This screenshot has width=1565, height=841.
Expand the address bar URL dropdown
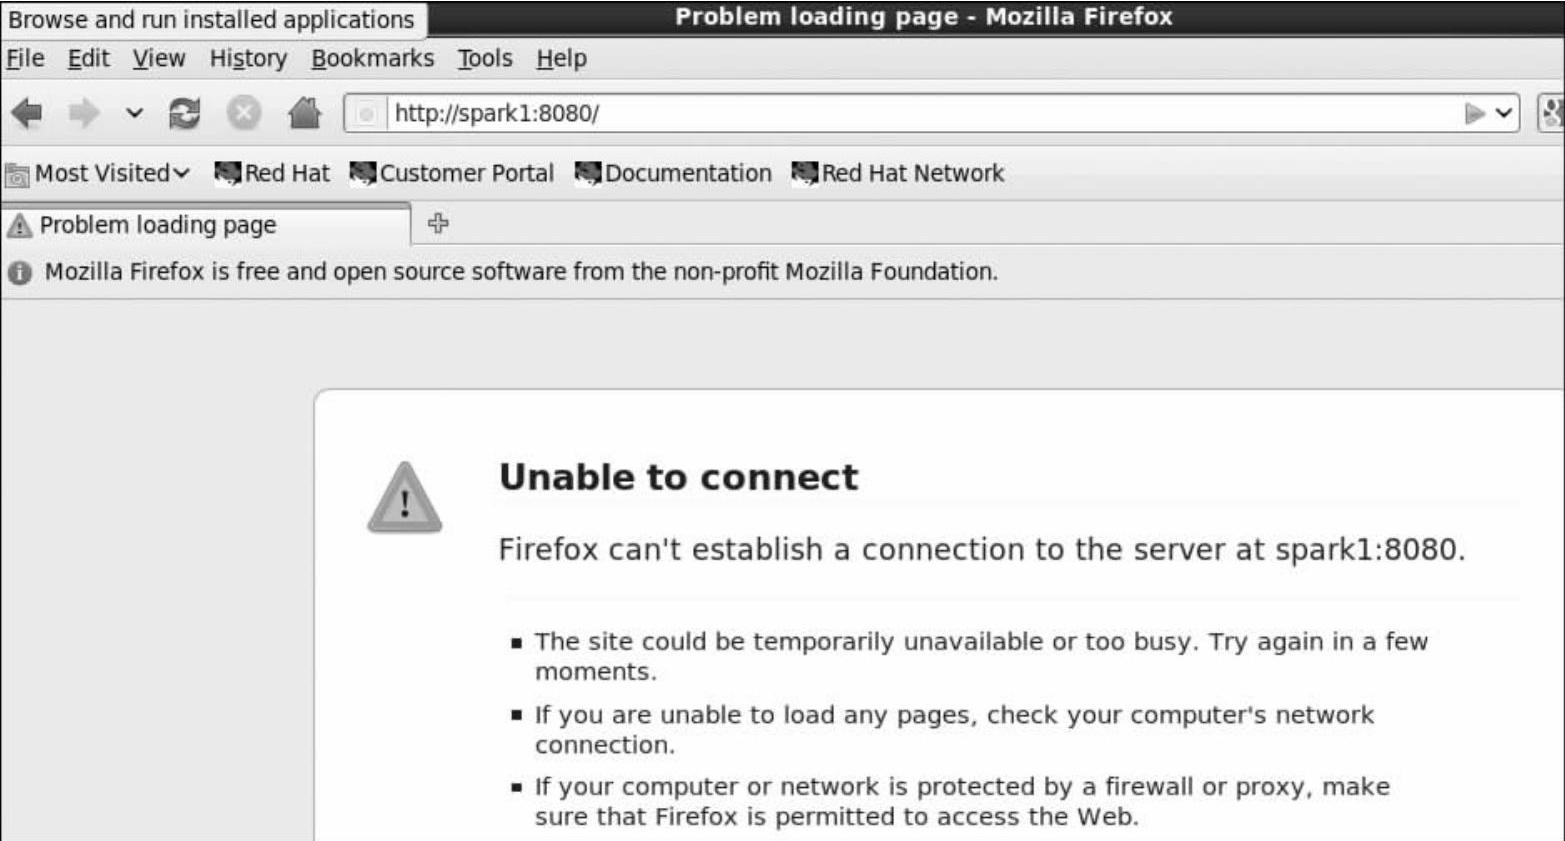click(x=1503, y=113)
